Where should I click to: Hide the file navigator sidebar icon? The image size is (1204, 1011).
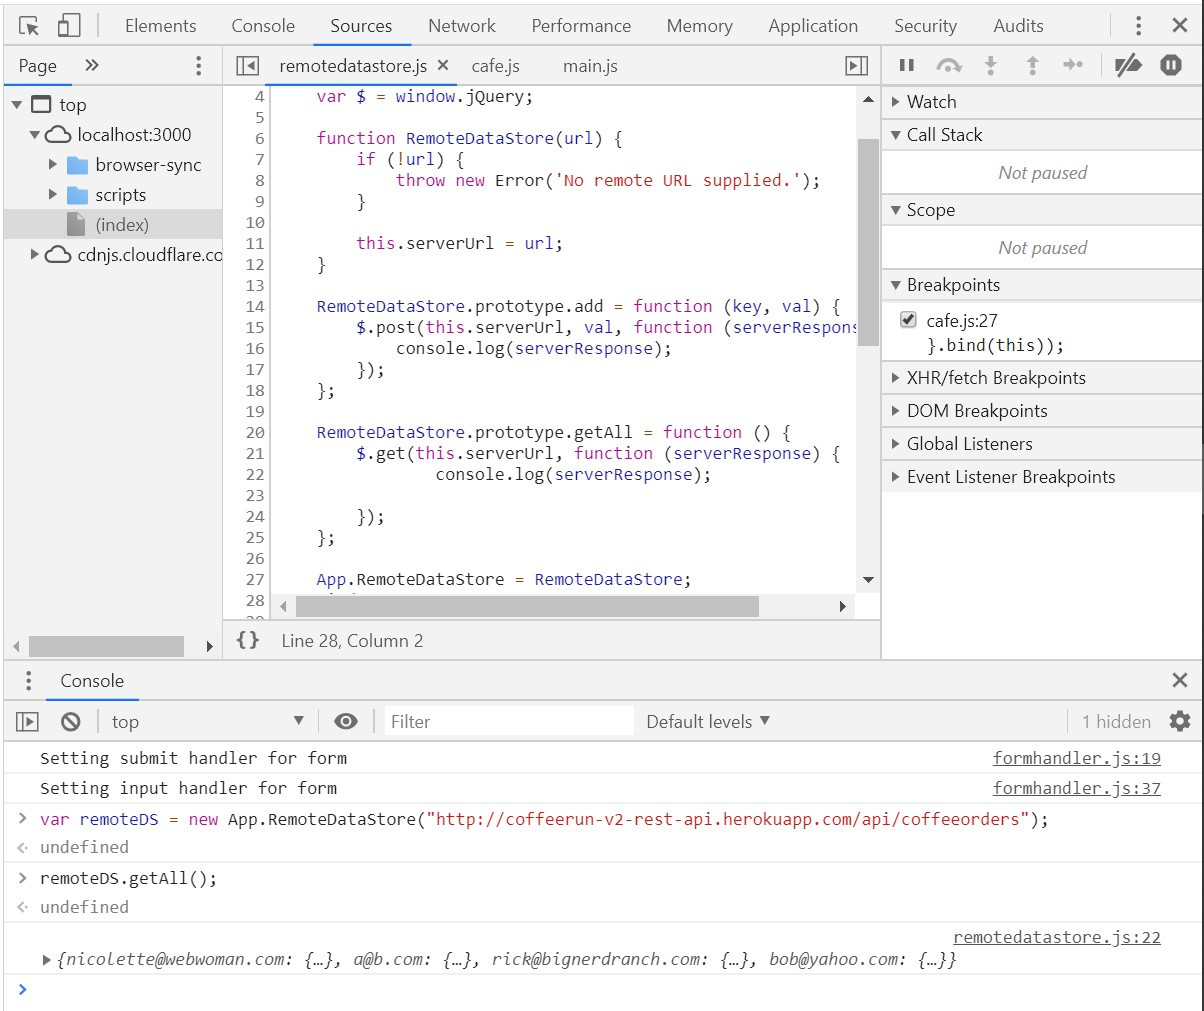247,66
